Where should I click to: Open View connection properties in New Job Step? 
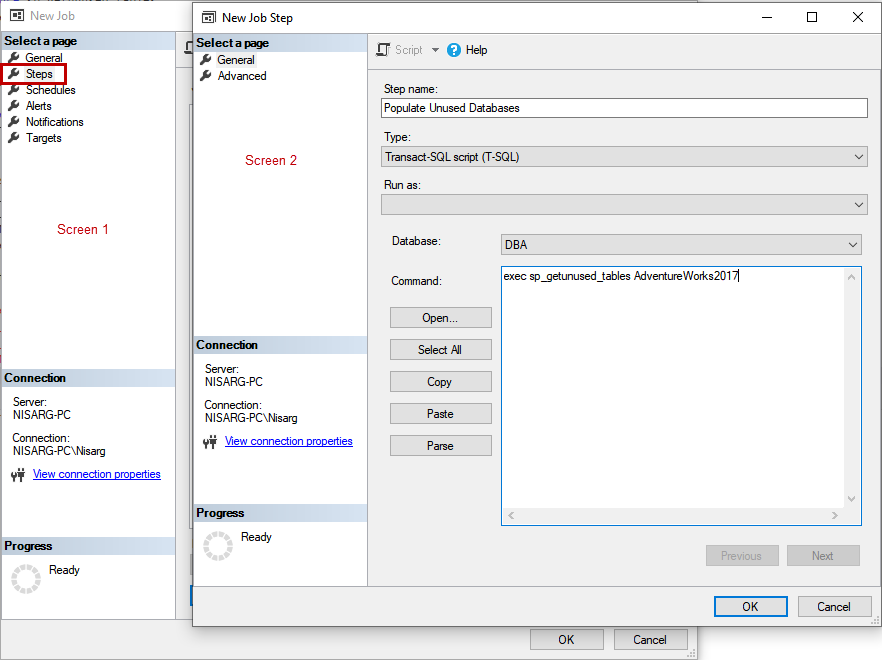click(x=289, y=441)
